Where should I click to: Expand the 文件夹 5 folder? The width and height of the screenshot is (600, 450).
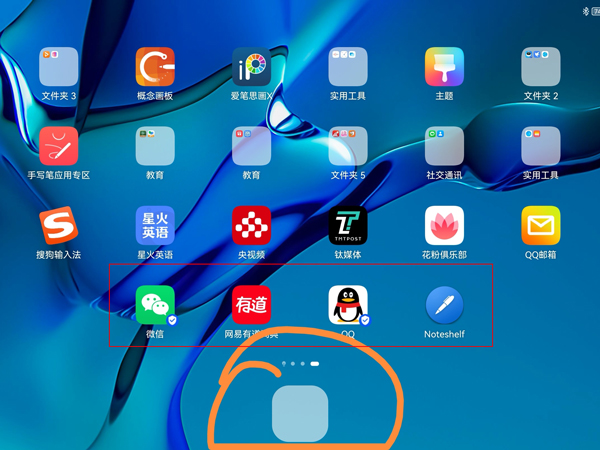click(x=348, y=146)
